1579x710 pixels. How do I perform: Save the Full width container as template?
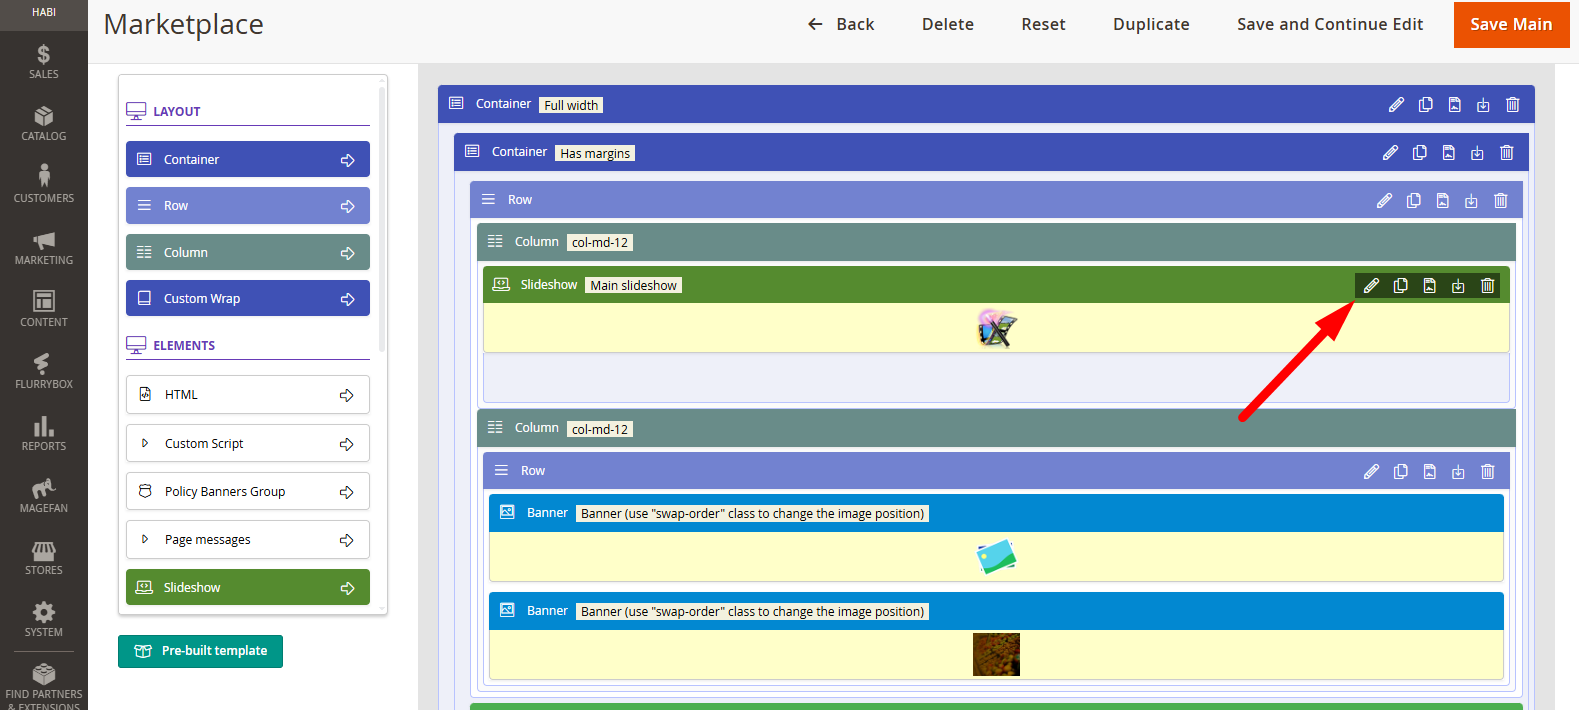pos(1454,105)
